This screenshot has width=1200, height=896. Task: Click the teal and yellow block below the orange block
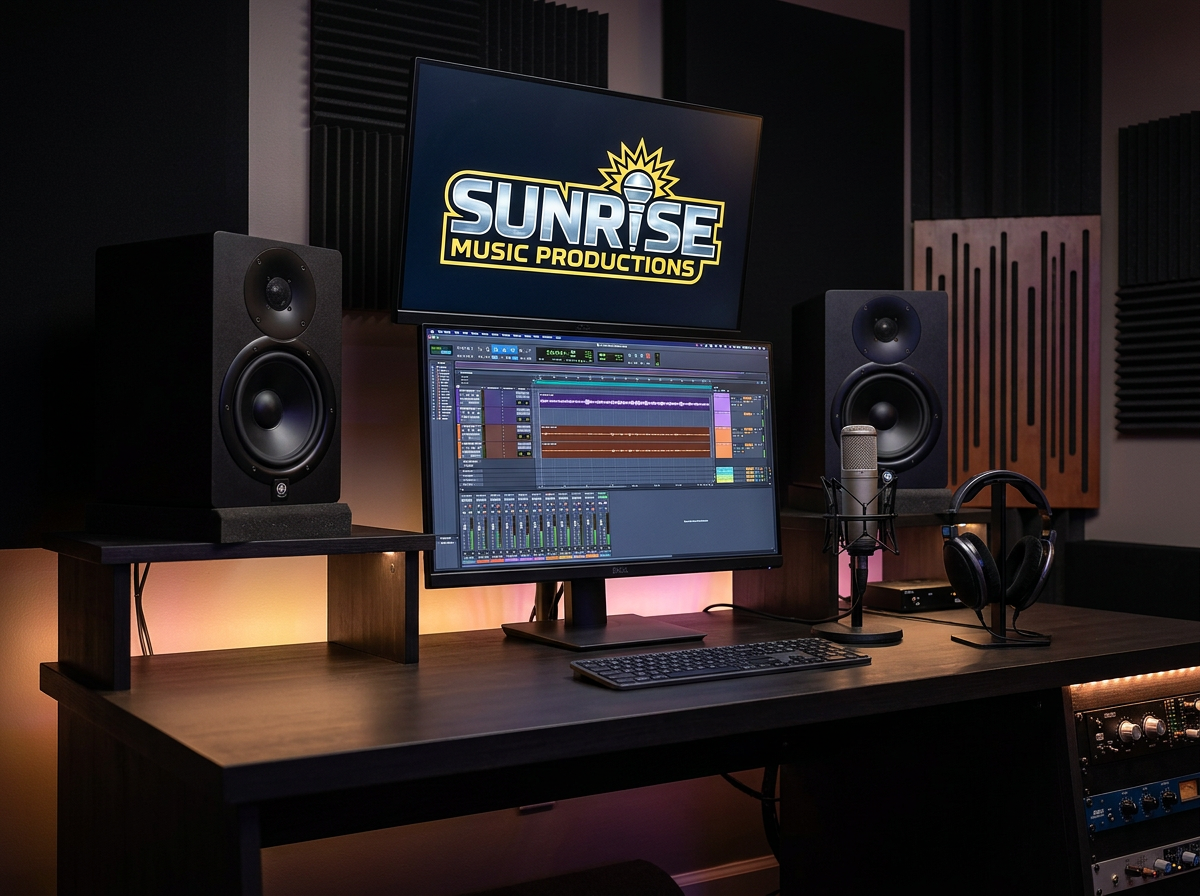point(725,475)
